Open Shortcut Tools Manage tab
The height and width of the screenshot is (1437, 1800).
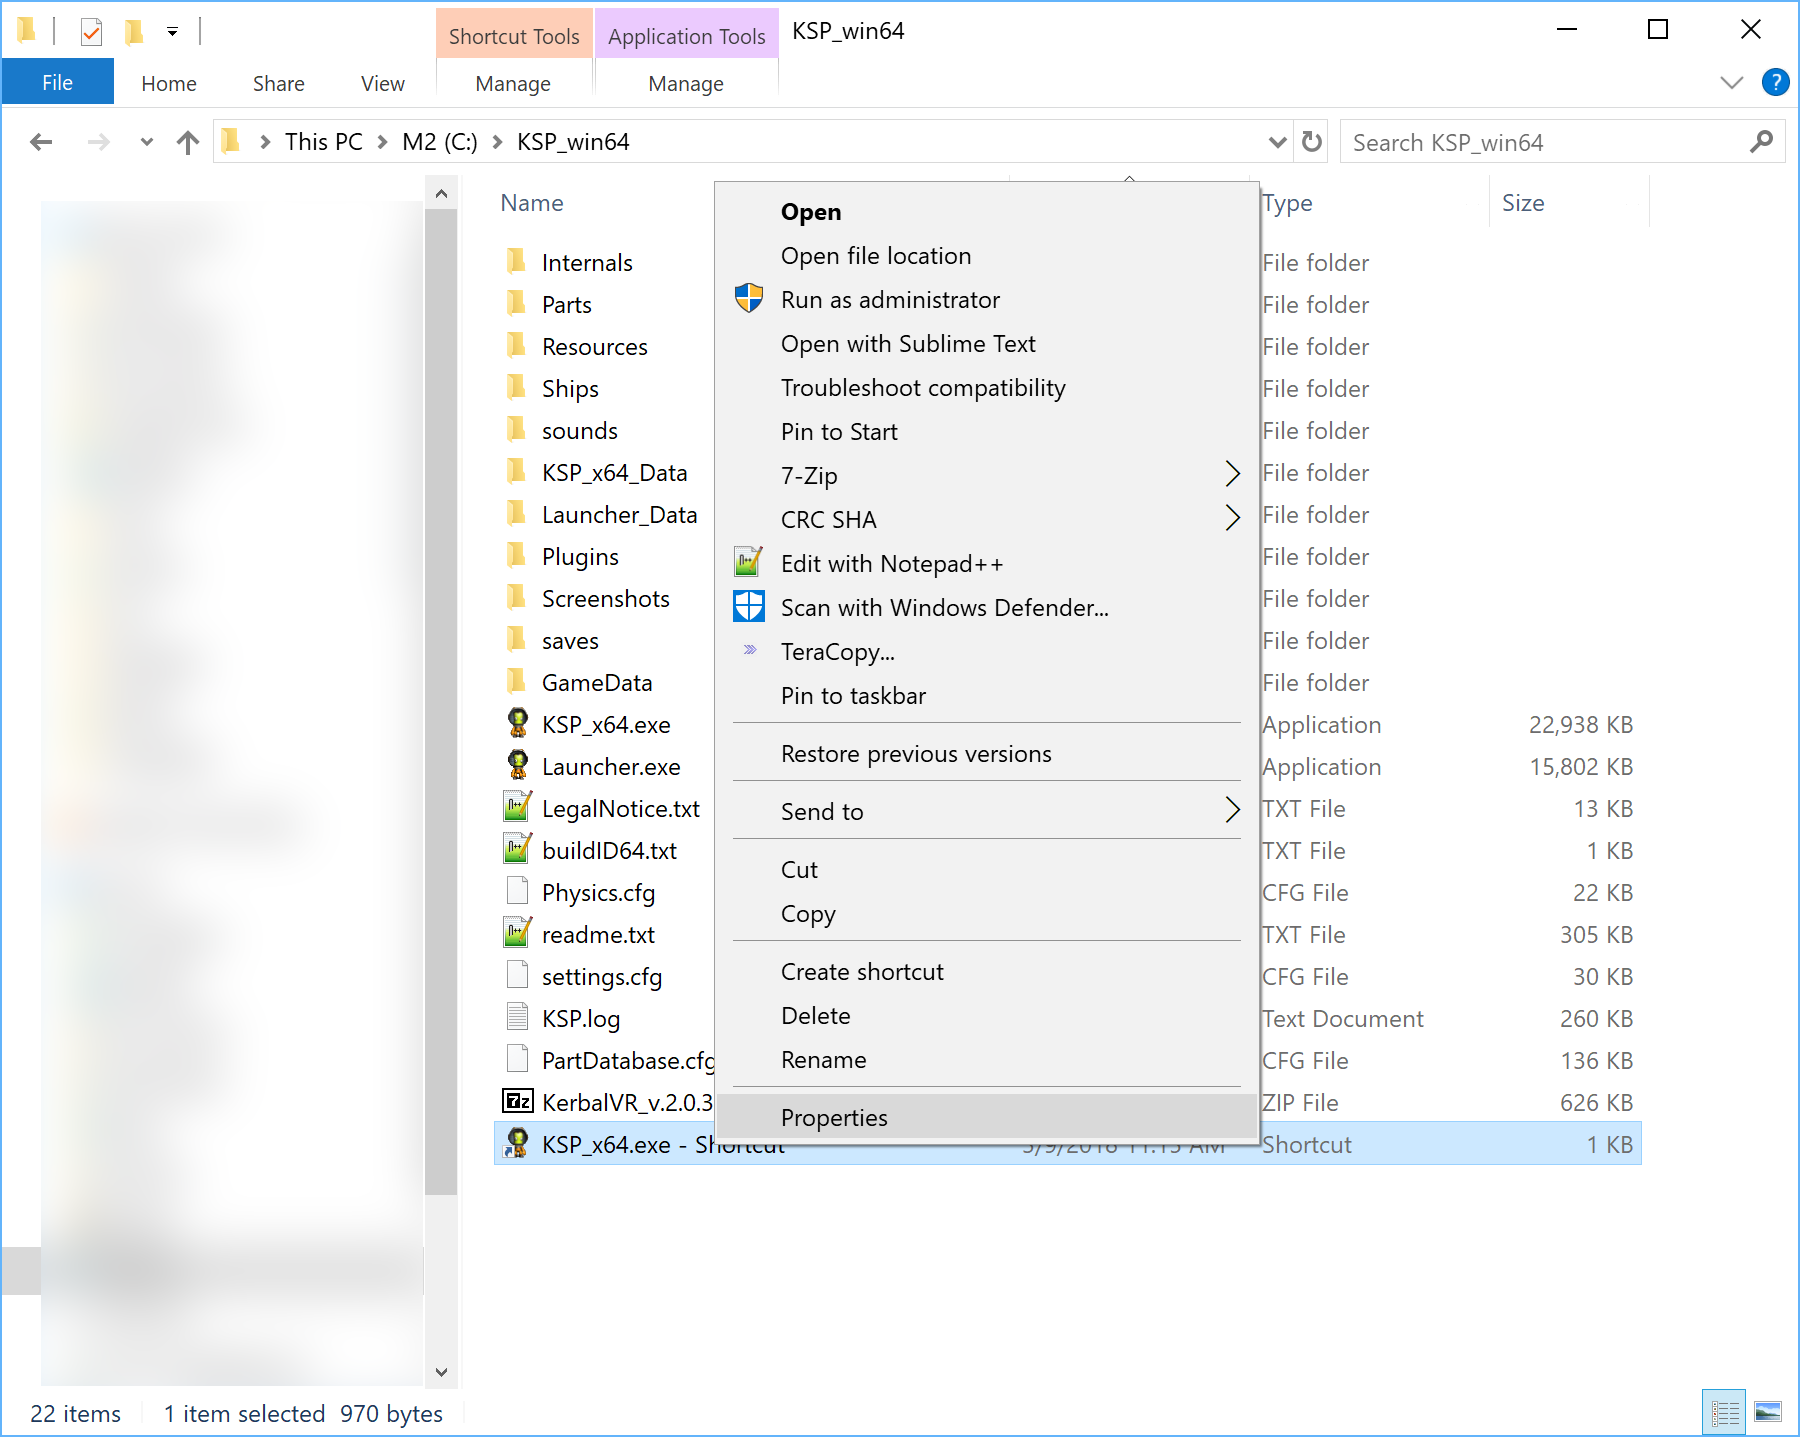coord(513,83)
